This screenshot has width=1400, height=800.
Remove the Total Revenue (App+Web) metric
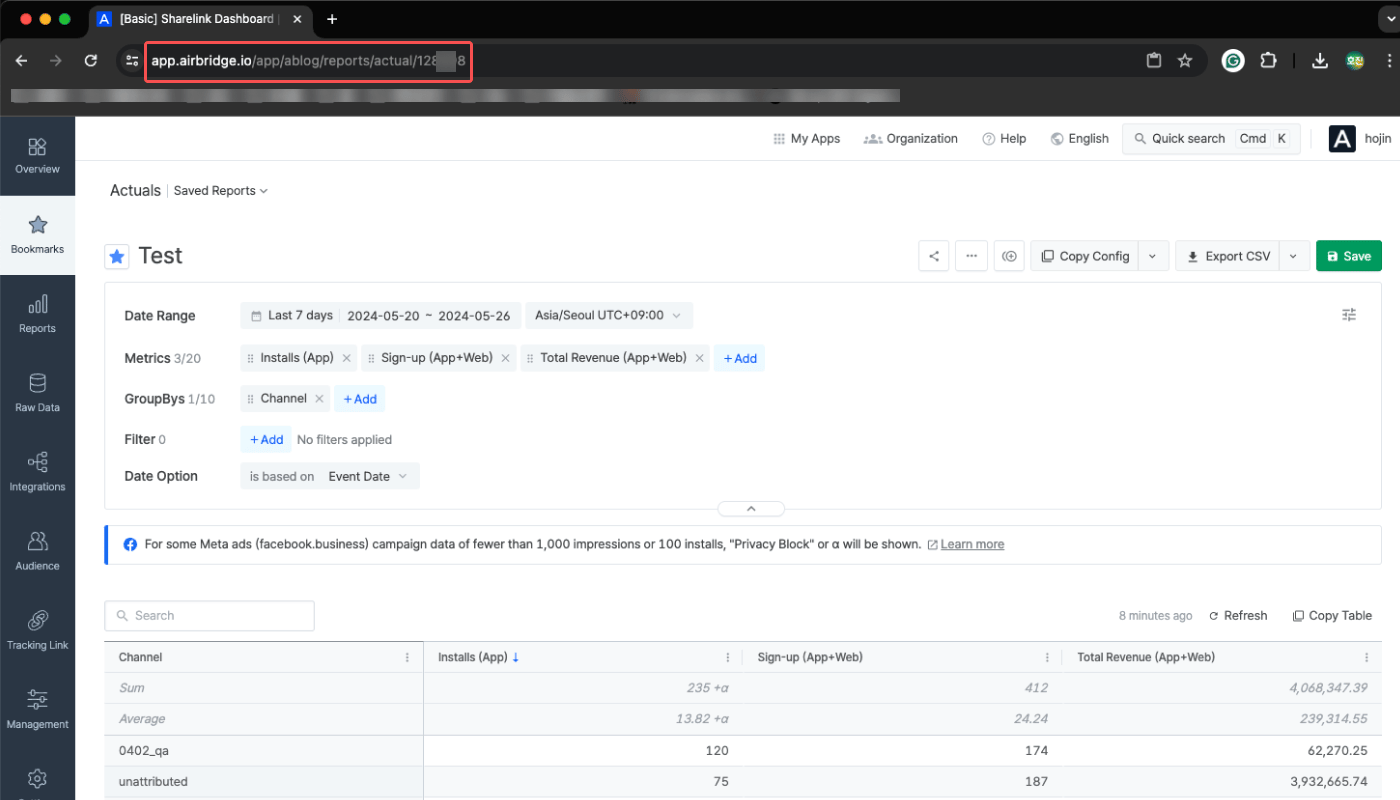click(700, 358)
